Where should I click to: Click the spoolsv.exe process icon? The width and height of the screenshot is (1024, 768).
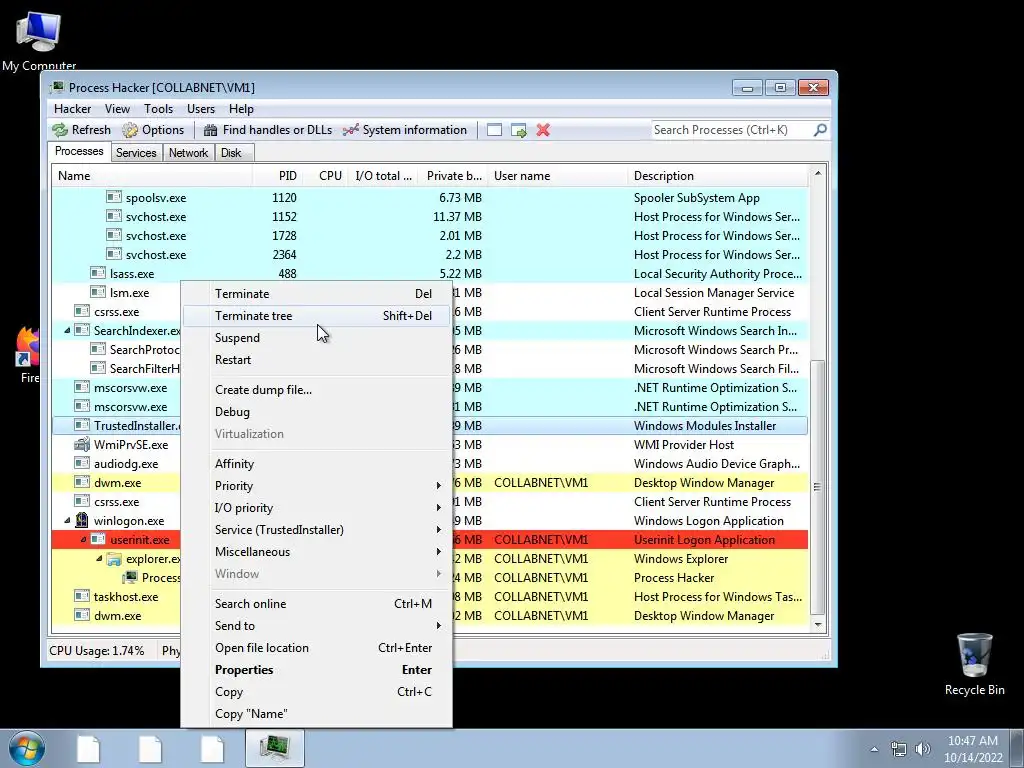114,197
